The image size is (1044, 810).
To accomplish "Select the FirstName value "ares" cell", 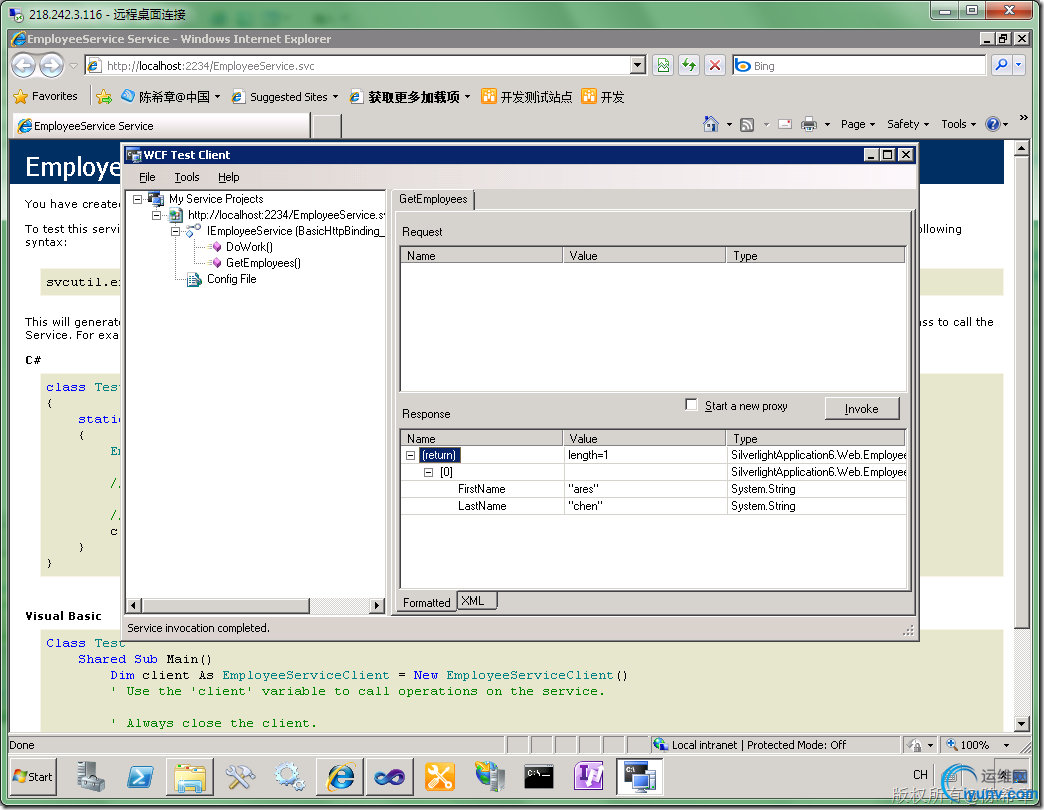I will (644, 489).
